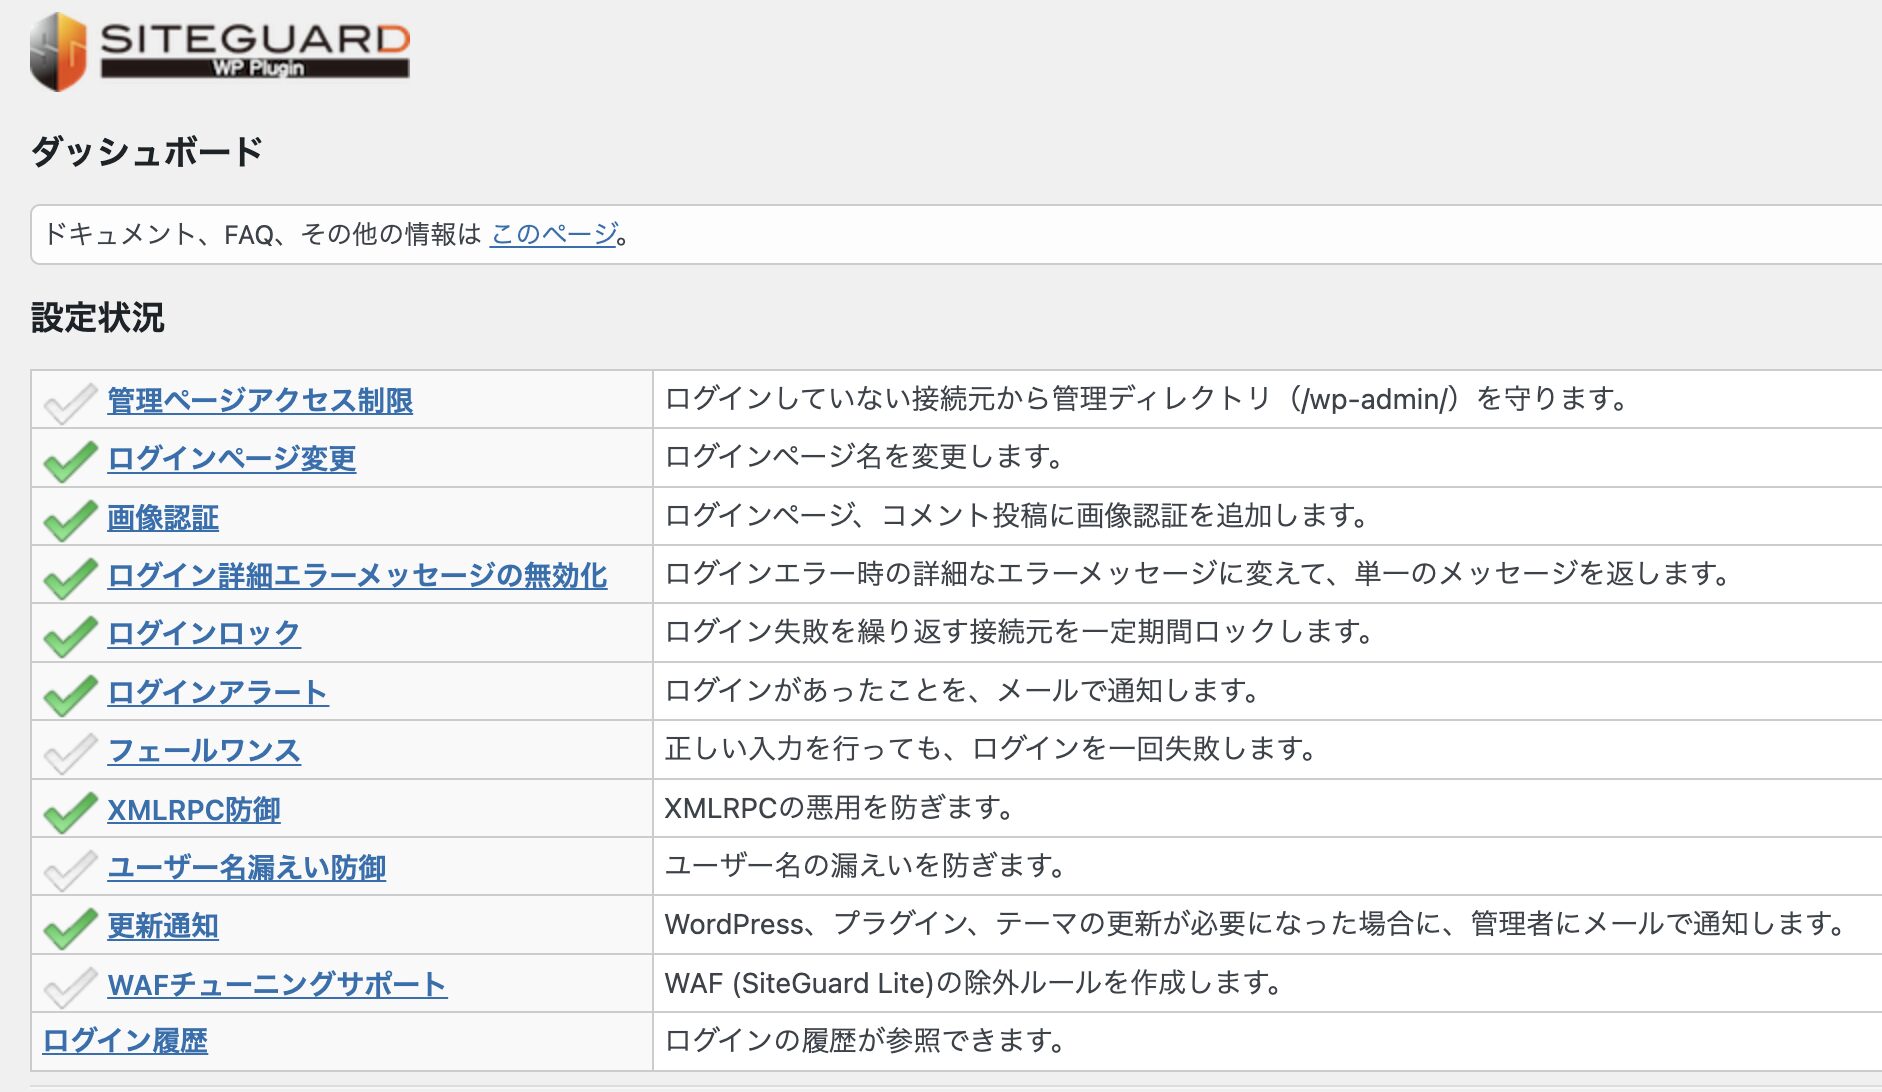Select the 管理ページアクセス制限 link
Screen dimensions: 1882x1092
point(262,399)
